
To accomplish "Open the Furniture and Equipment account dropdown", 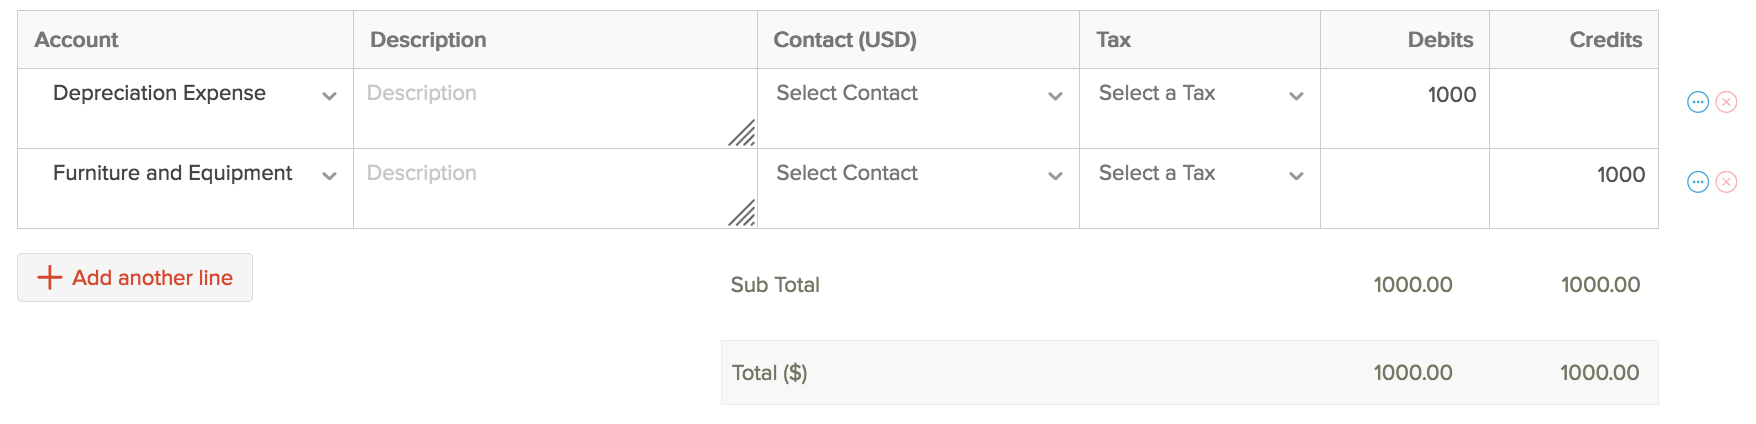I will pyautogui.click(x=329, y=176).
